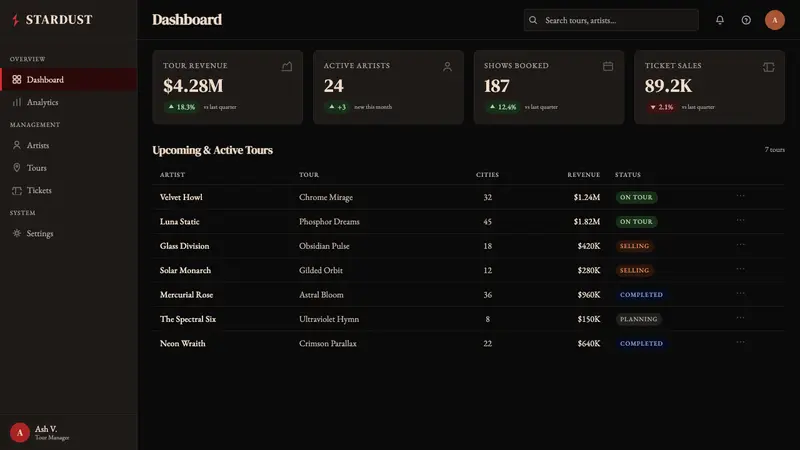This screenshot has height=450, width=800.
Task: Click the 12.4% shows booked badge
Action: [503, 107]
